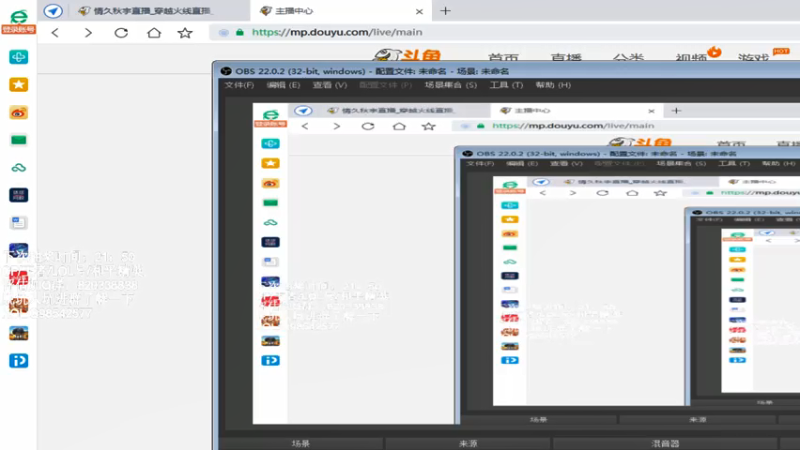
Task: Open the teal plus-cross sidebar icon
Action: (18, 57)
